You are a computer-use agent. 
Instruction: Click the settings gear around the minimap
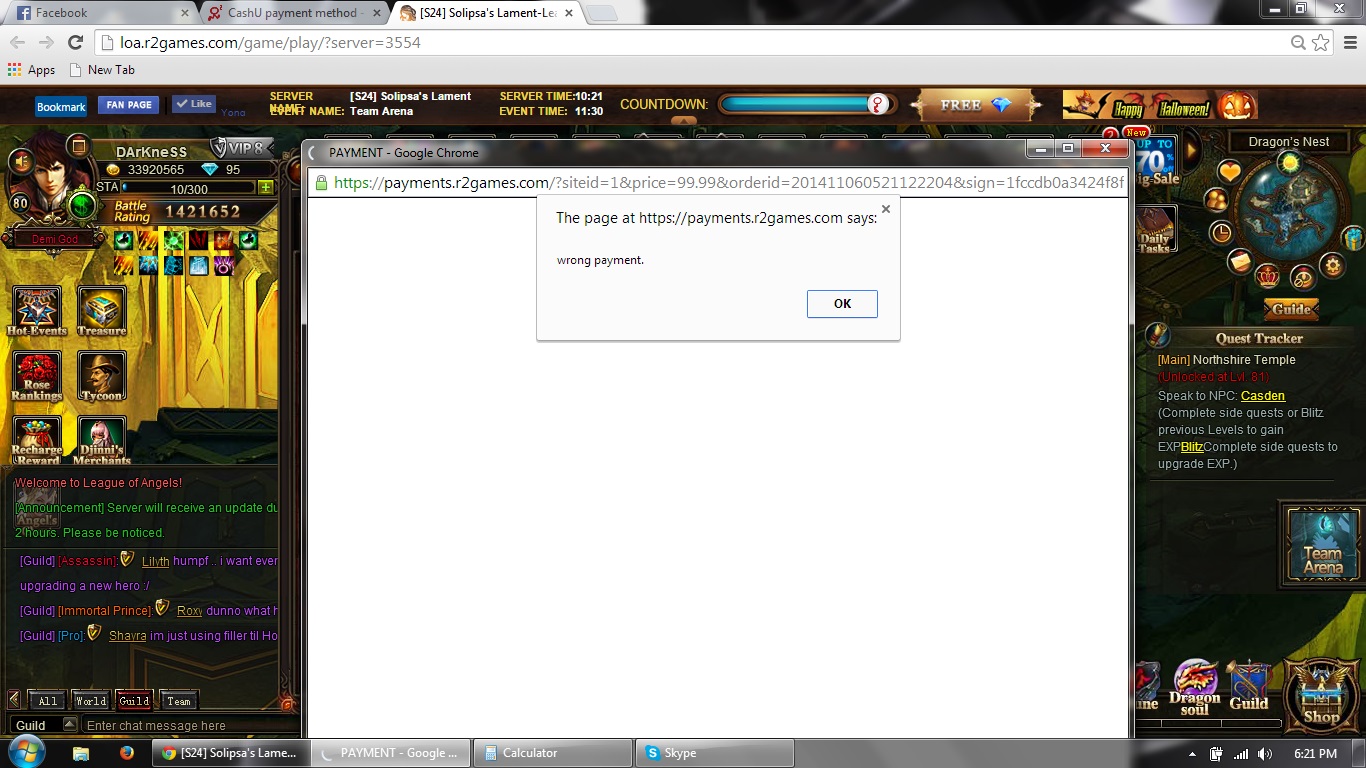coord(1332,266)
